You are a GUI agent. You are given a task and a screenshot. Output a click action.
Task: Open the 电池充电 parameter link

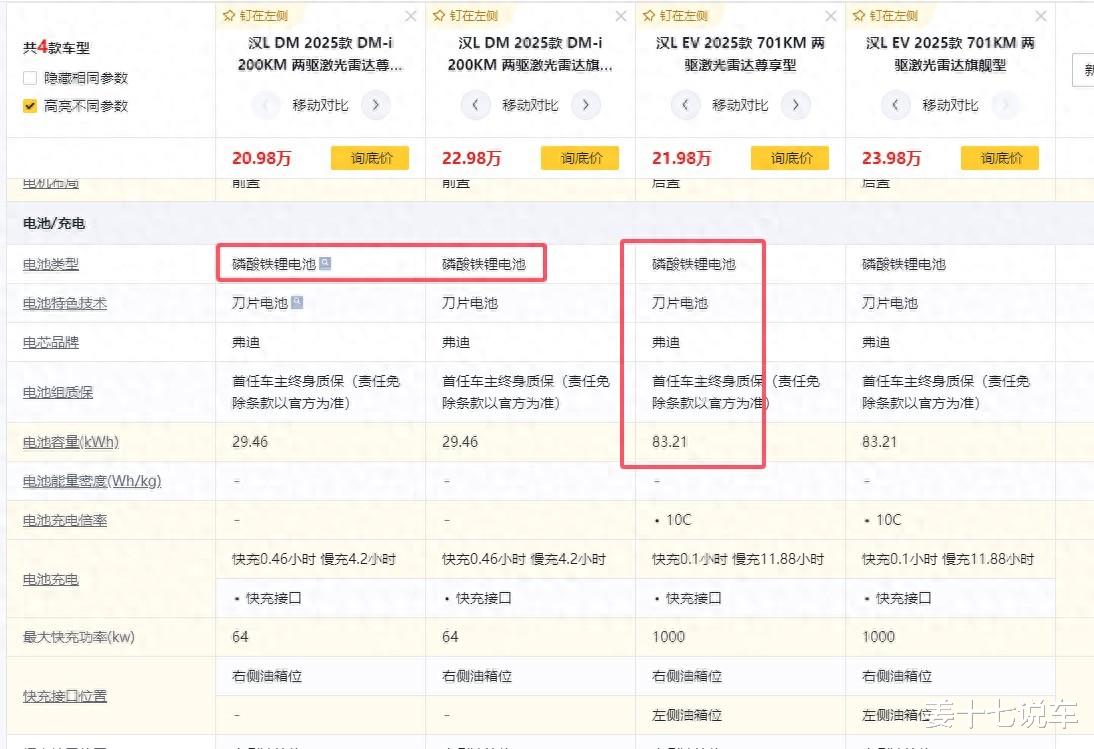51,579
